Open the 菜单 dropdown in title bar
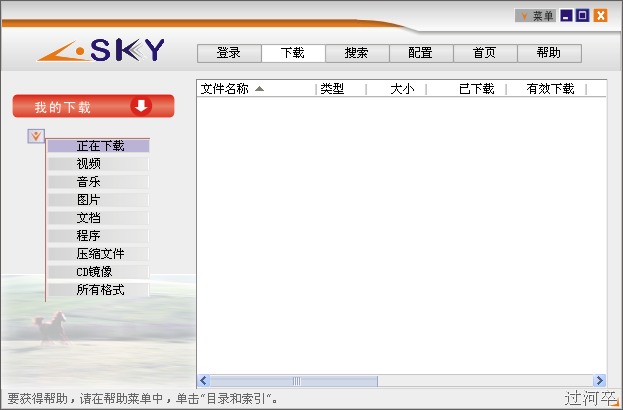This screenshot has height=410, width=623. tap(535, 15)
